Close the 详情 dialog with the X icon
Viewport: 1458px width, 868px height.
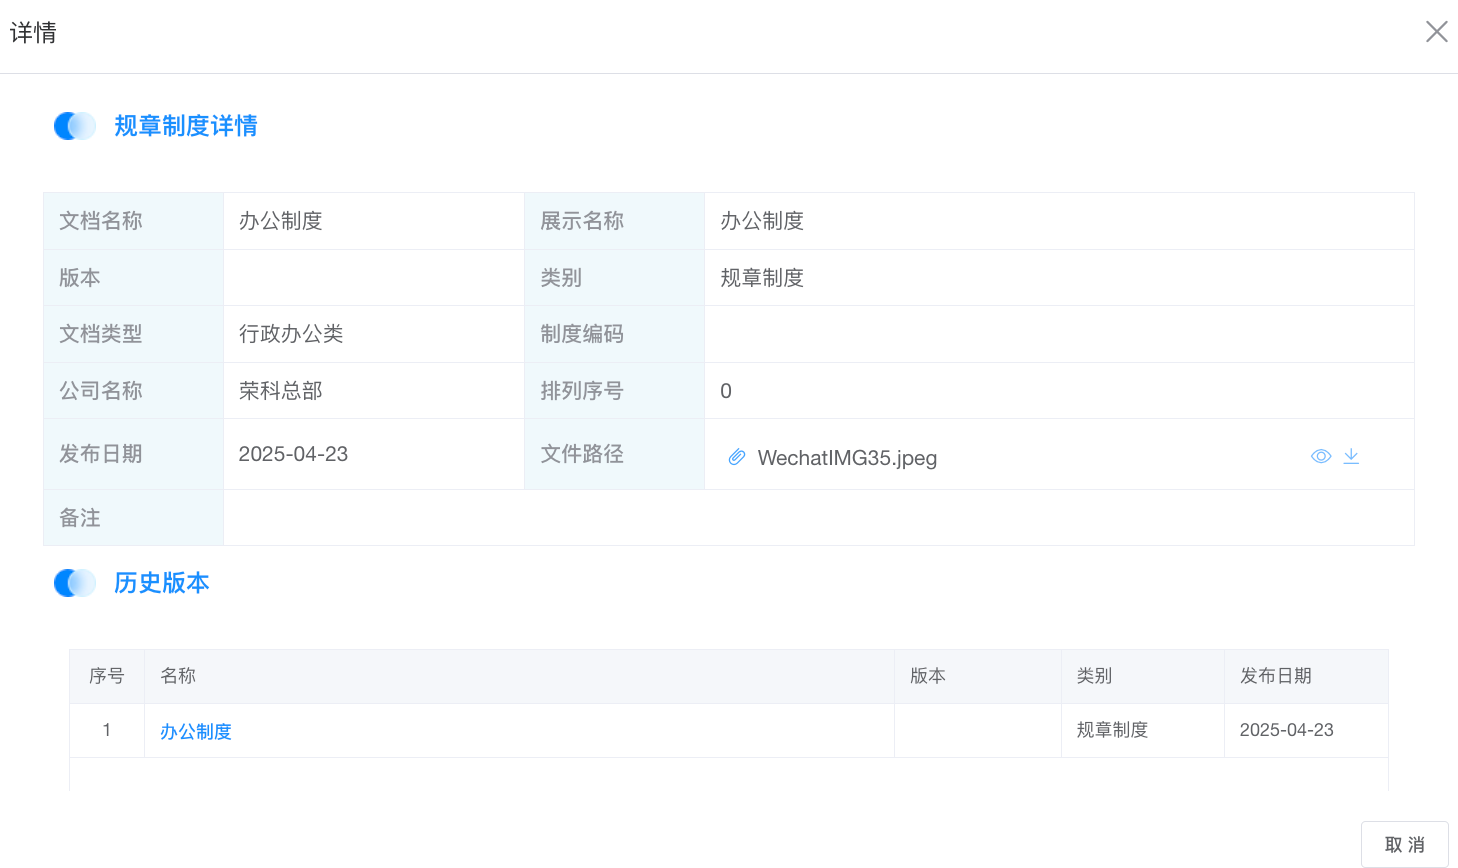(x=1436, y=32)
